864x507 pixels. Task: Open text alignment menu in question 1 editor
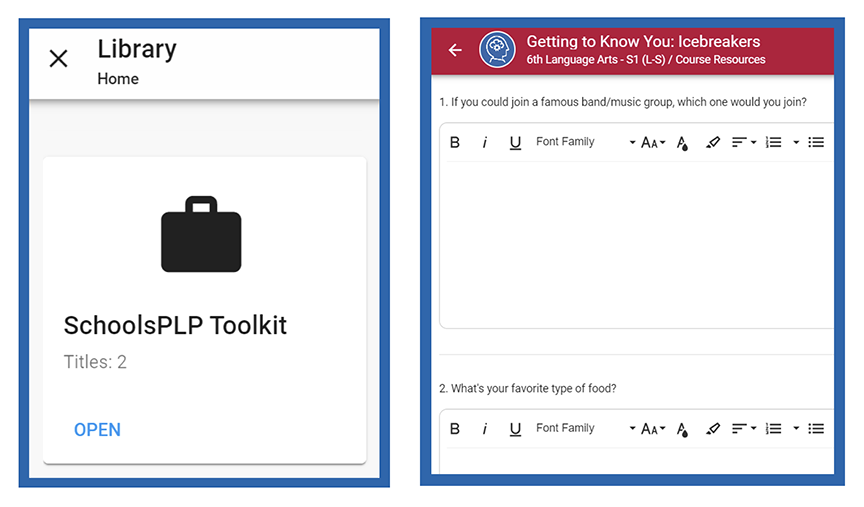744,143
